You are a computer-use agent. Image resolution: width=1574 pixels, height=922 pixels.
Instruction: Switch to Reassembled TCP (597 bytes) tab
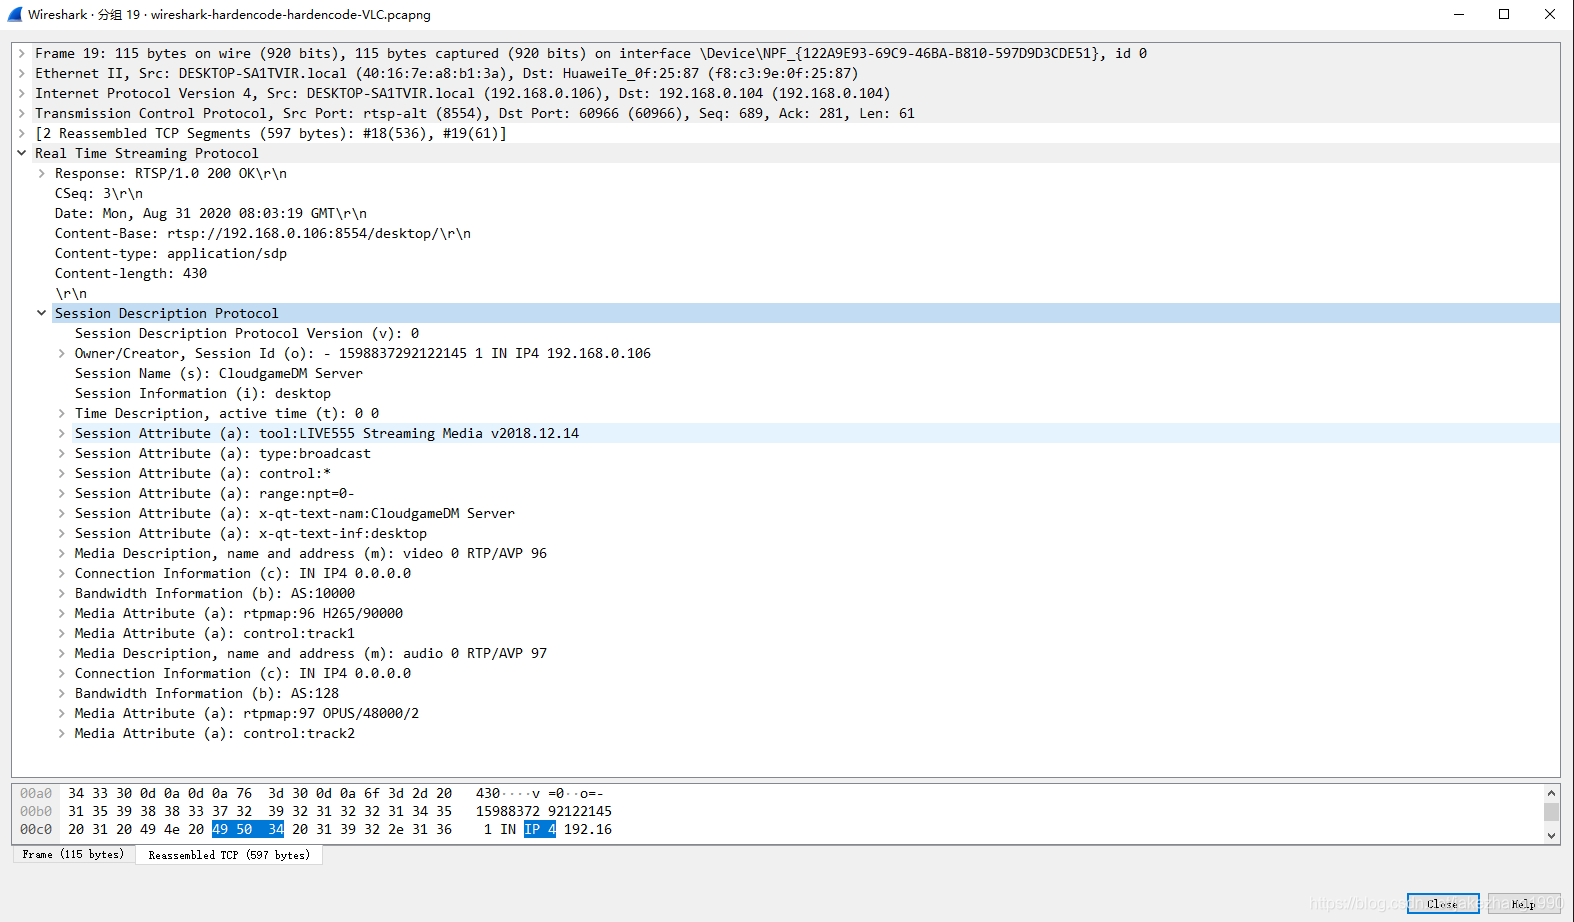pyautogui.click(x=229, y=855)
